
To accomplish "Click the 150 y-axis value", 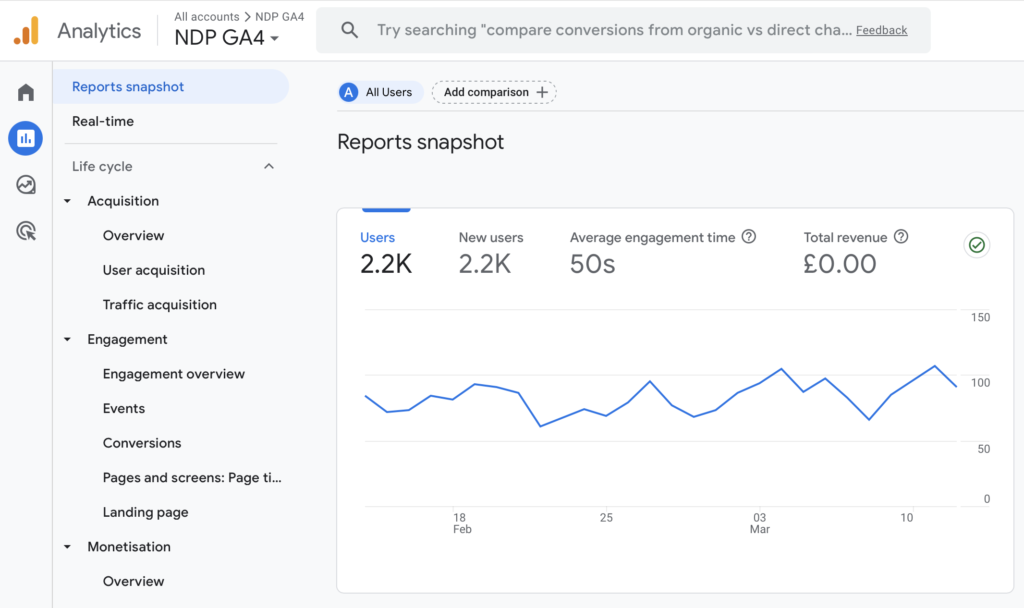I will tap(980, 317).
